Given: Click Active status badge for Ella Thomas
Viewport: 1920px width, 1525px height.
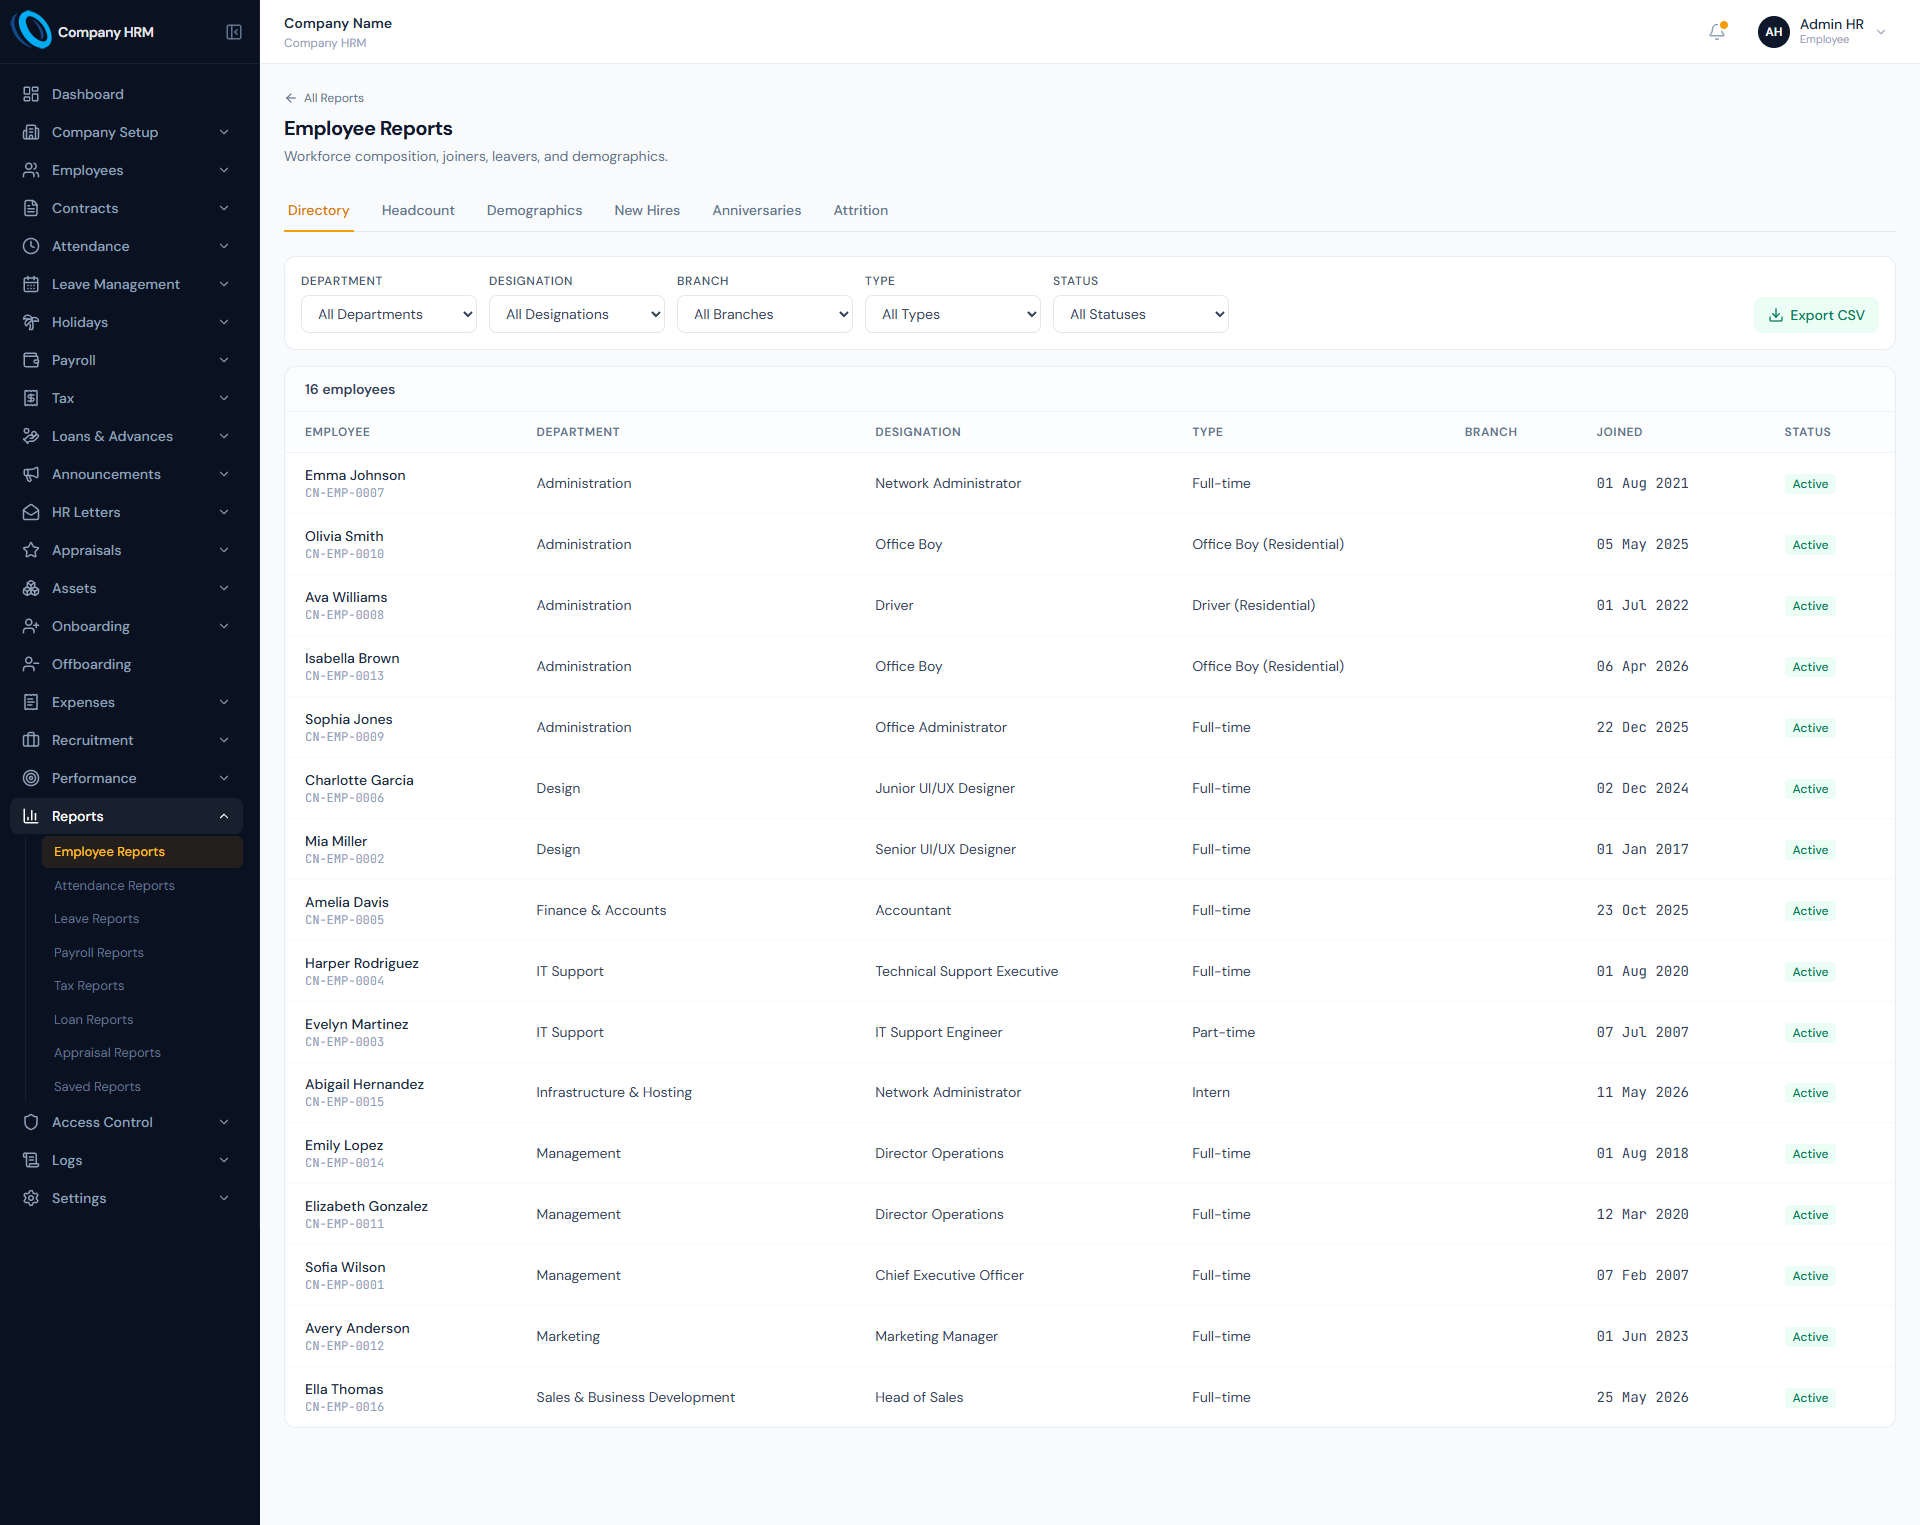Looking at the screenshot, I should click(x=1810, y=1398).
